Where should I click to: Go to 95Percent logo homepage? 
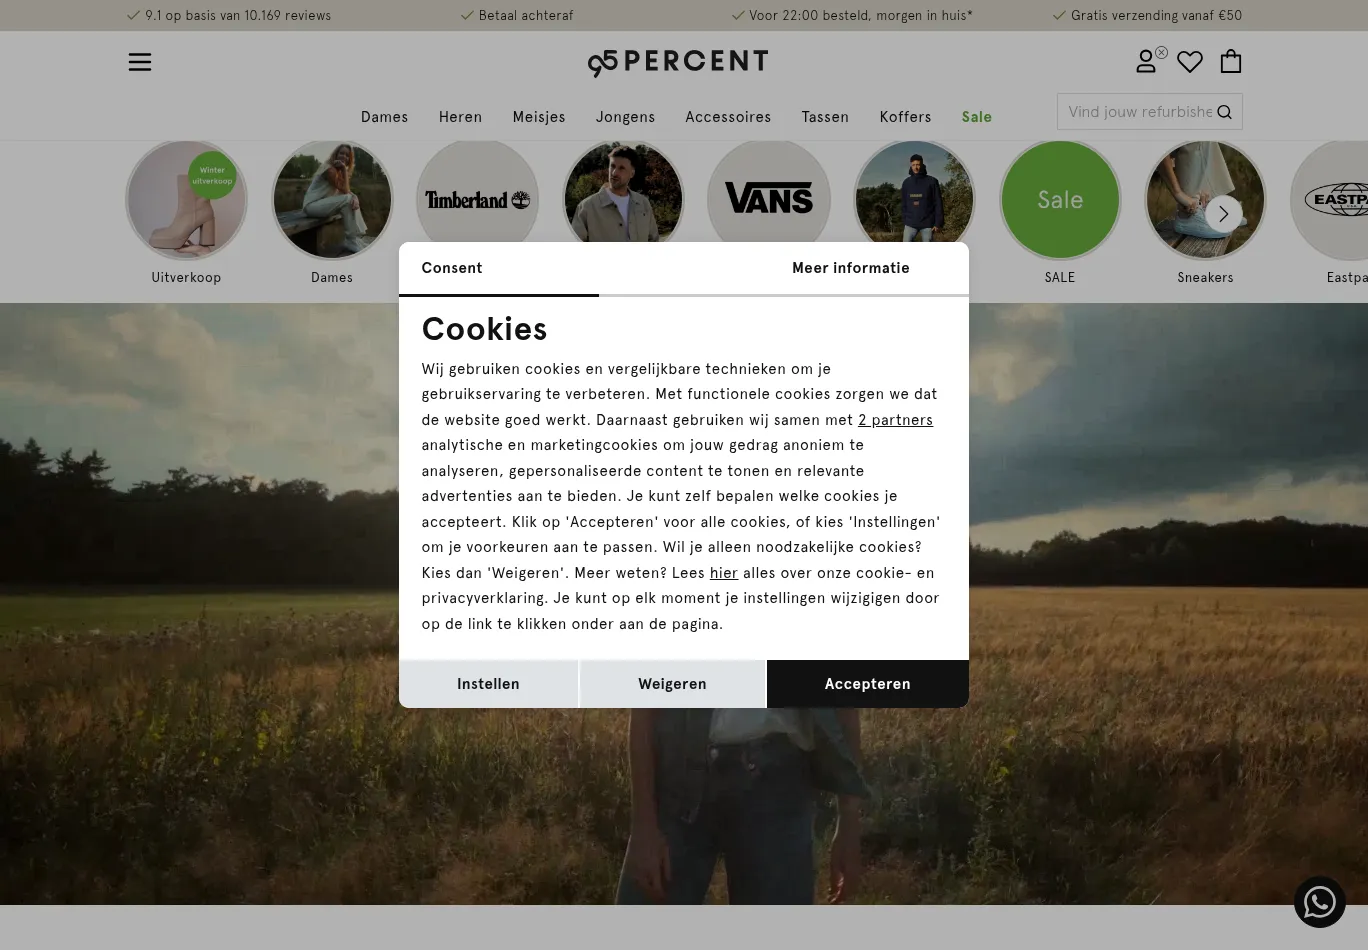tap(678, 63)
